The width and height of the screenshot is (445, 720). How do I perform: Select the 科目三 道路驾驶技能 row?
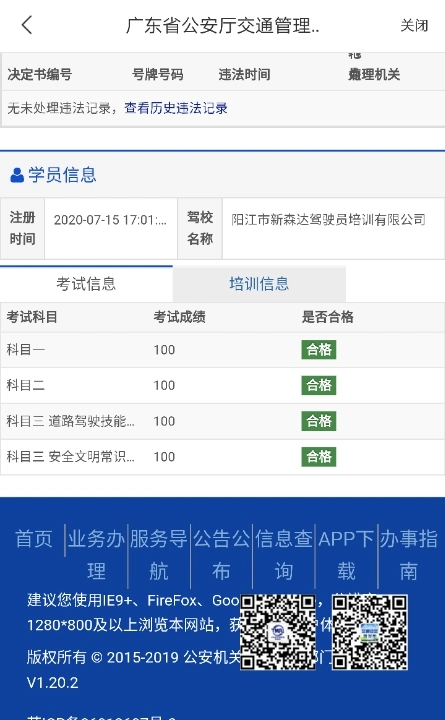[222, 421]
